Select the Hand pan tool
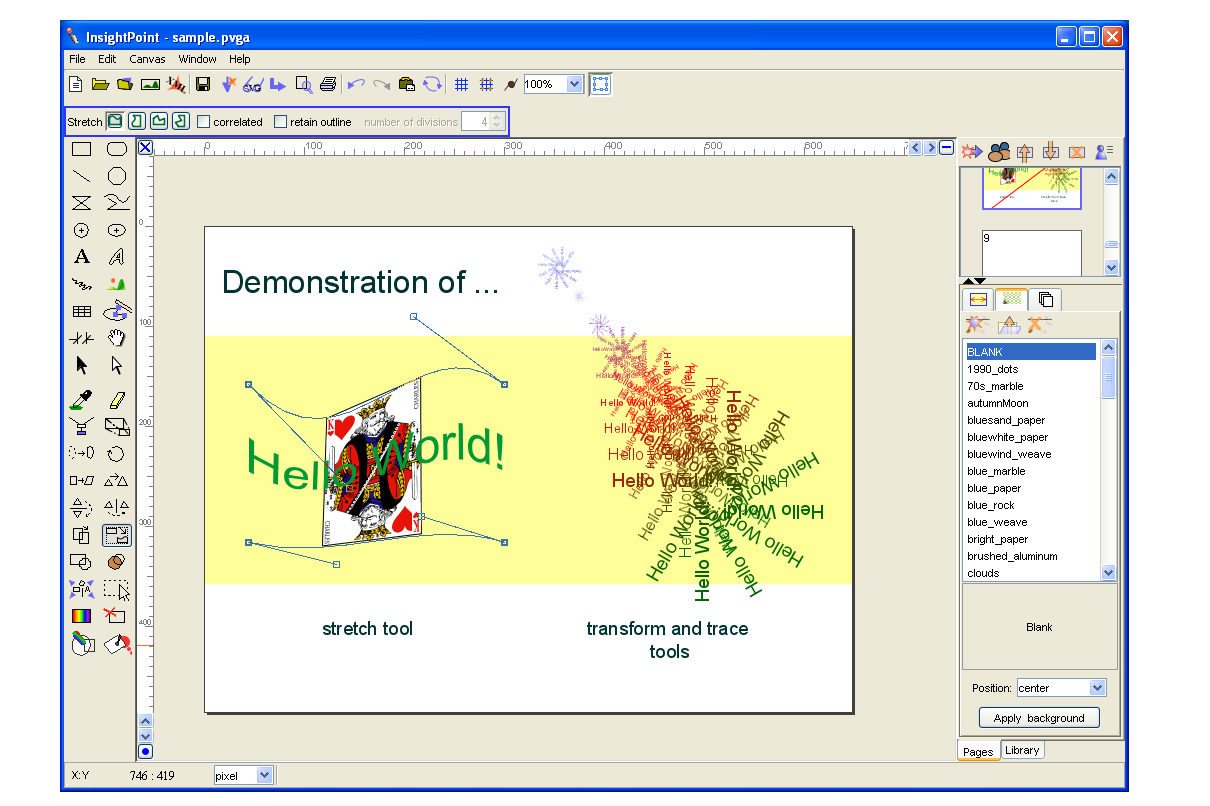 click(x=117, y=338)
